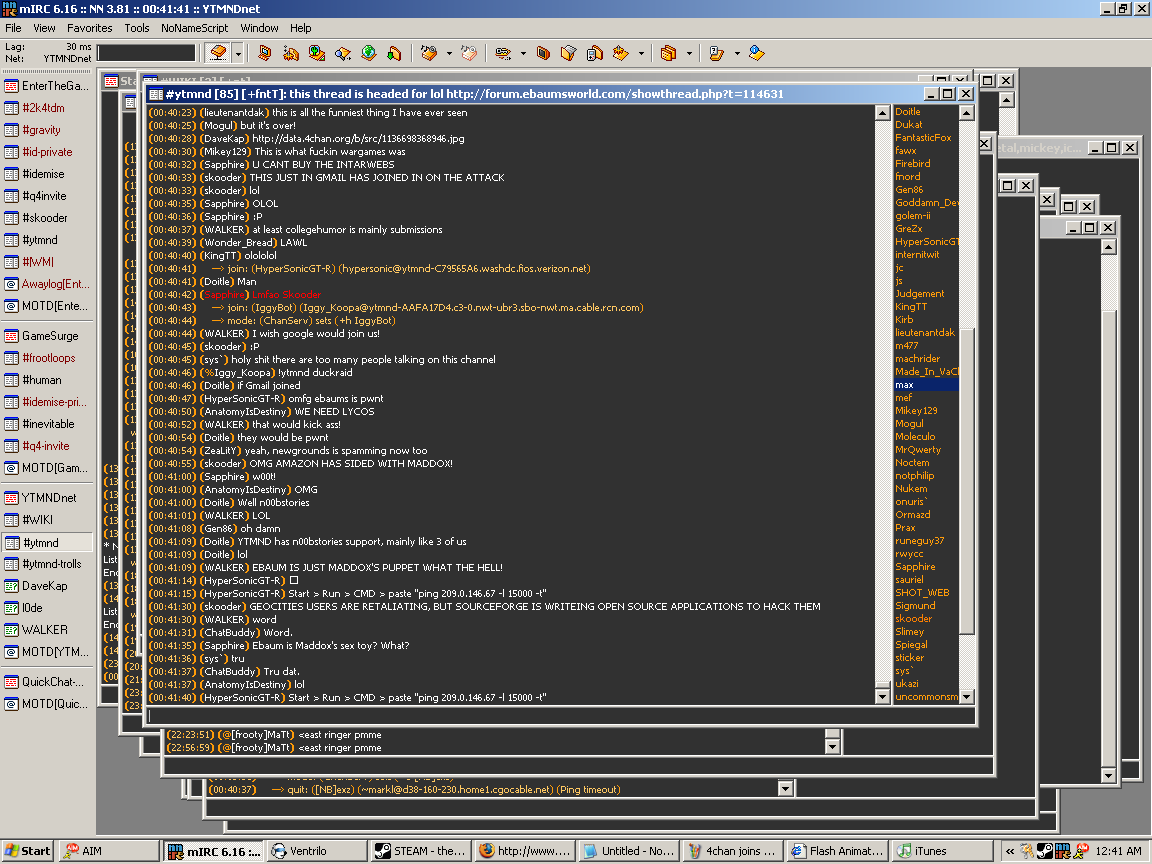
Task: Expand the dropdown arrow beside the Connect icon
Action: pyautogui.click(x=238, y=53)
